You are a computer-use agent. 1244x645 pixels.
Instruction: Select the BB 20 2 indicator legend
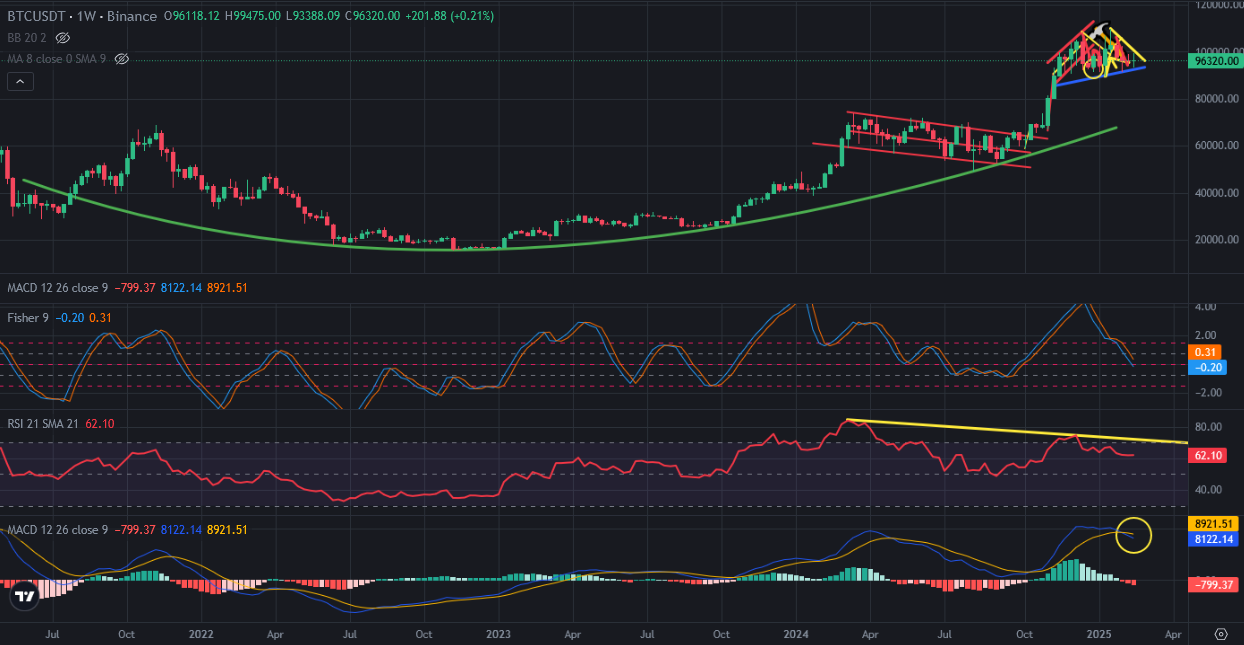[28, 38]
